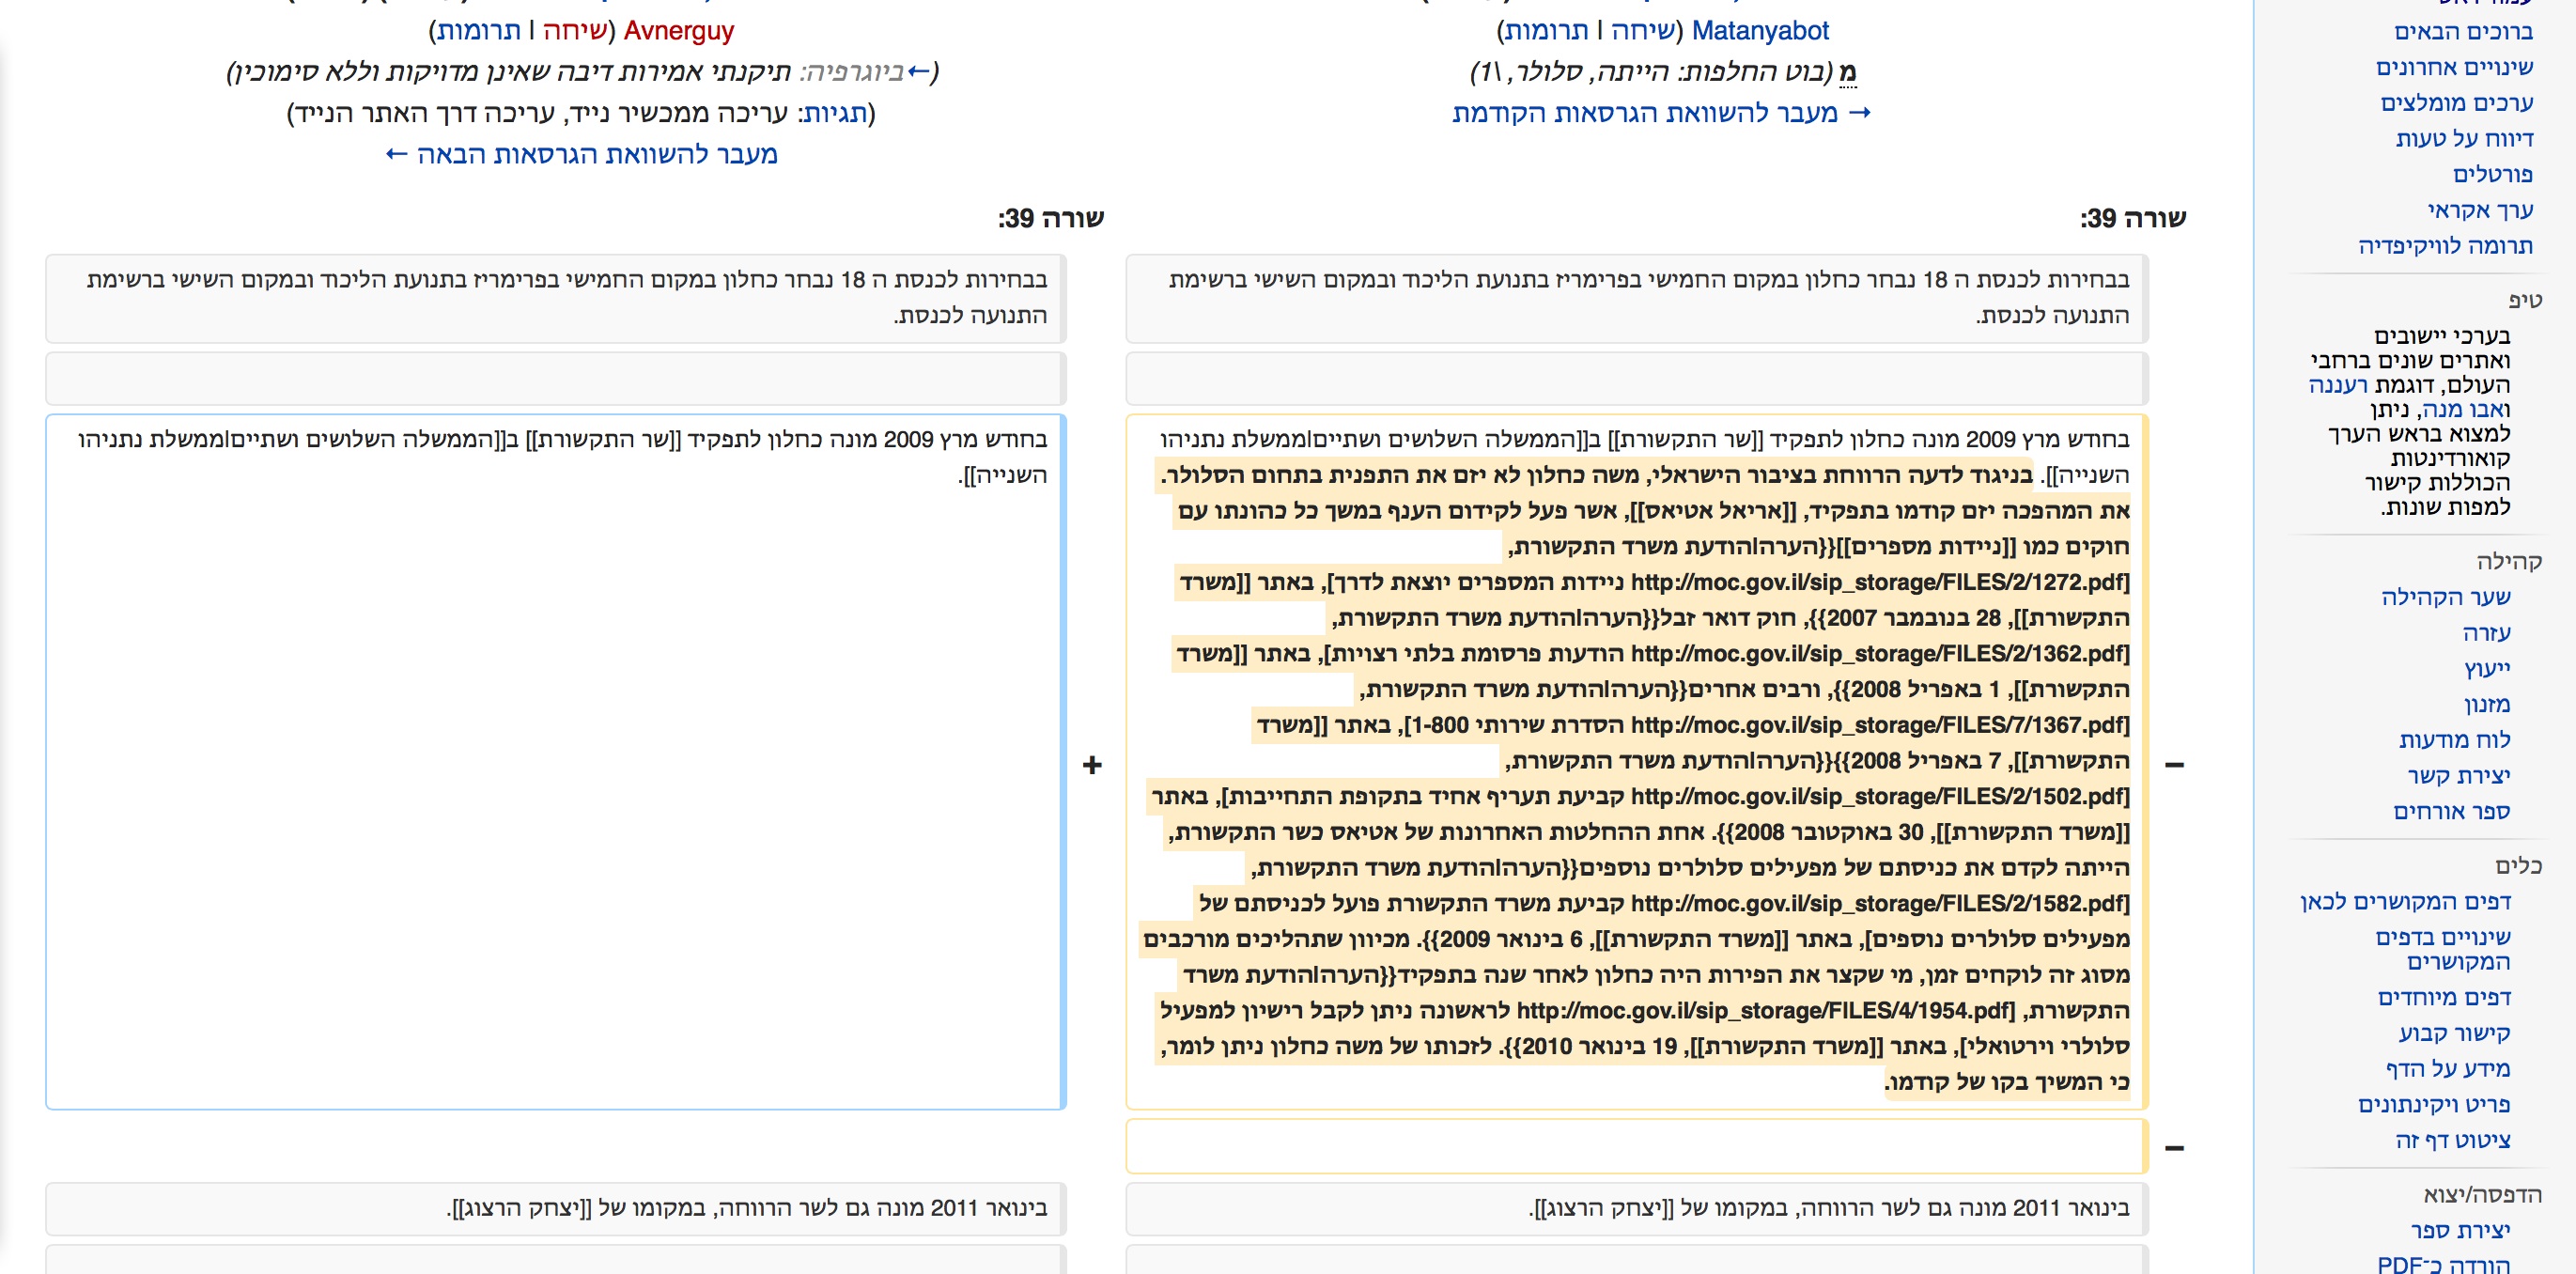Image resolution: width=2576 pixels, height=1274 pixels.
Task: Open random article (ערך אקראי)
Action: click(x=2479, y=210)
